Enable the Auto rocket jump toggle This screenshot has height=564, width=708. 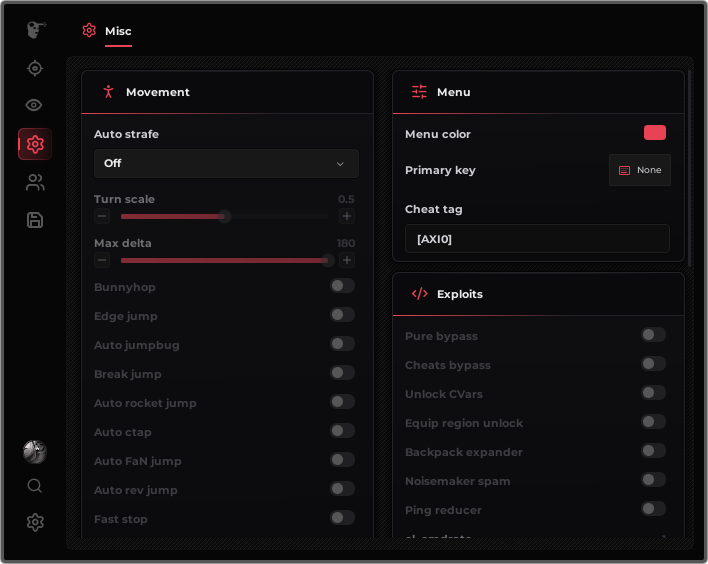[342, 402]
